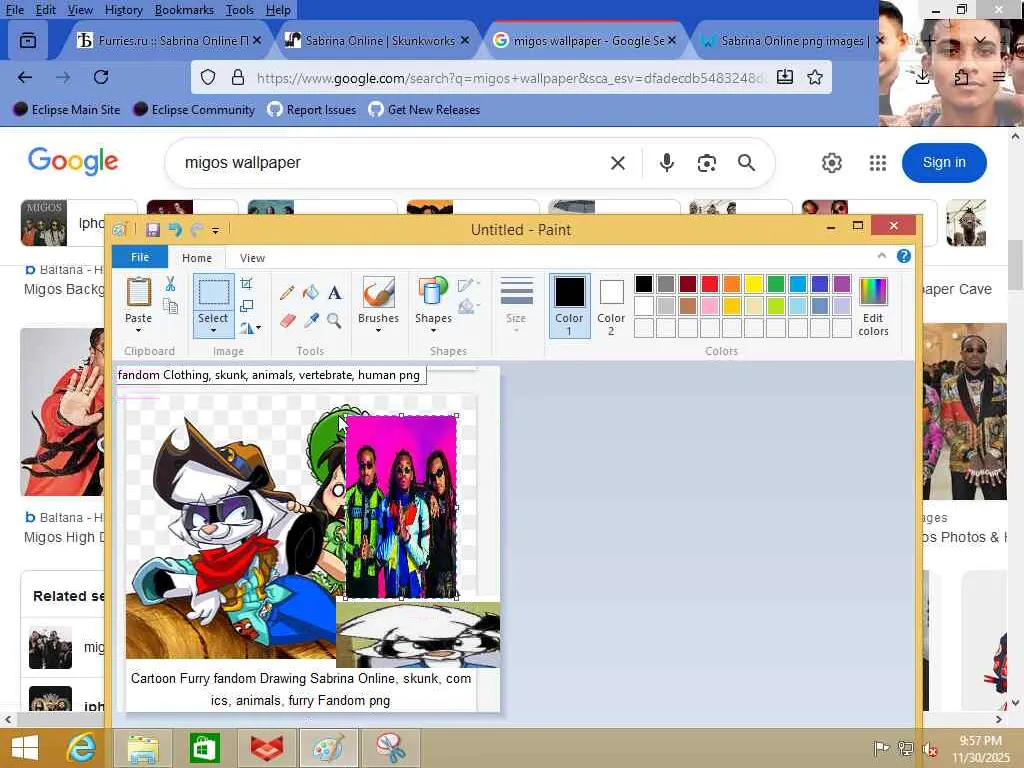Screen dimensions: 1024x768
Task: Open Internet Explorer from the taskbar
Action: [82, 748]
